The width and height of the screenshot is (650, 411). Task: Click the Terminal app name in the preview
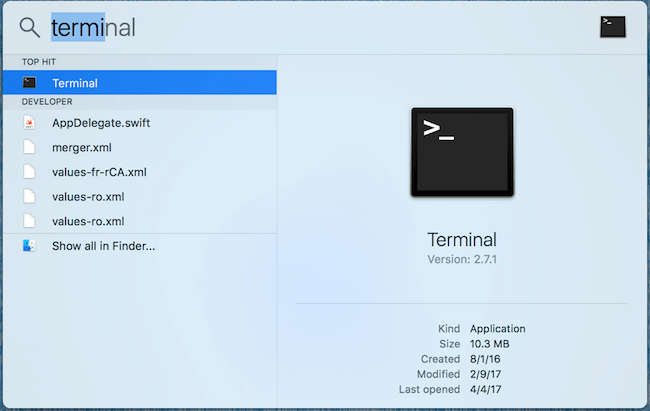[x=461, y=240]
